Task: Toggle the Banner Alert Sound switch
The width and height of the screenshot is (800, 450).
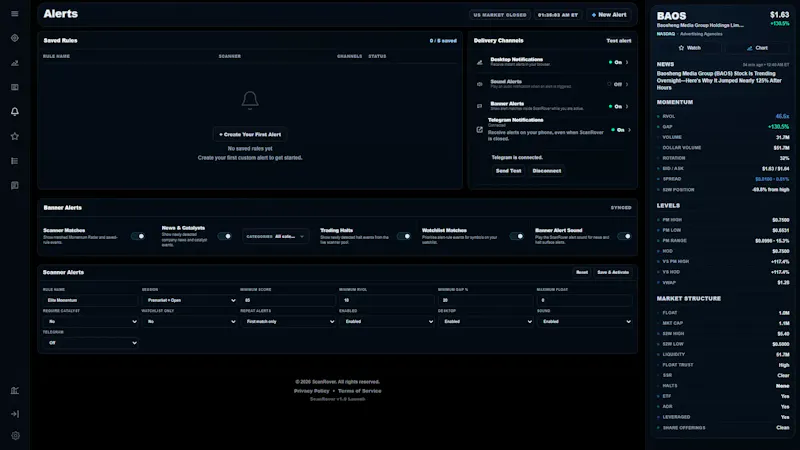Action: click(x=624, y=236)
